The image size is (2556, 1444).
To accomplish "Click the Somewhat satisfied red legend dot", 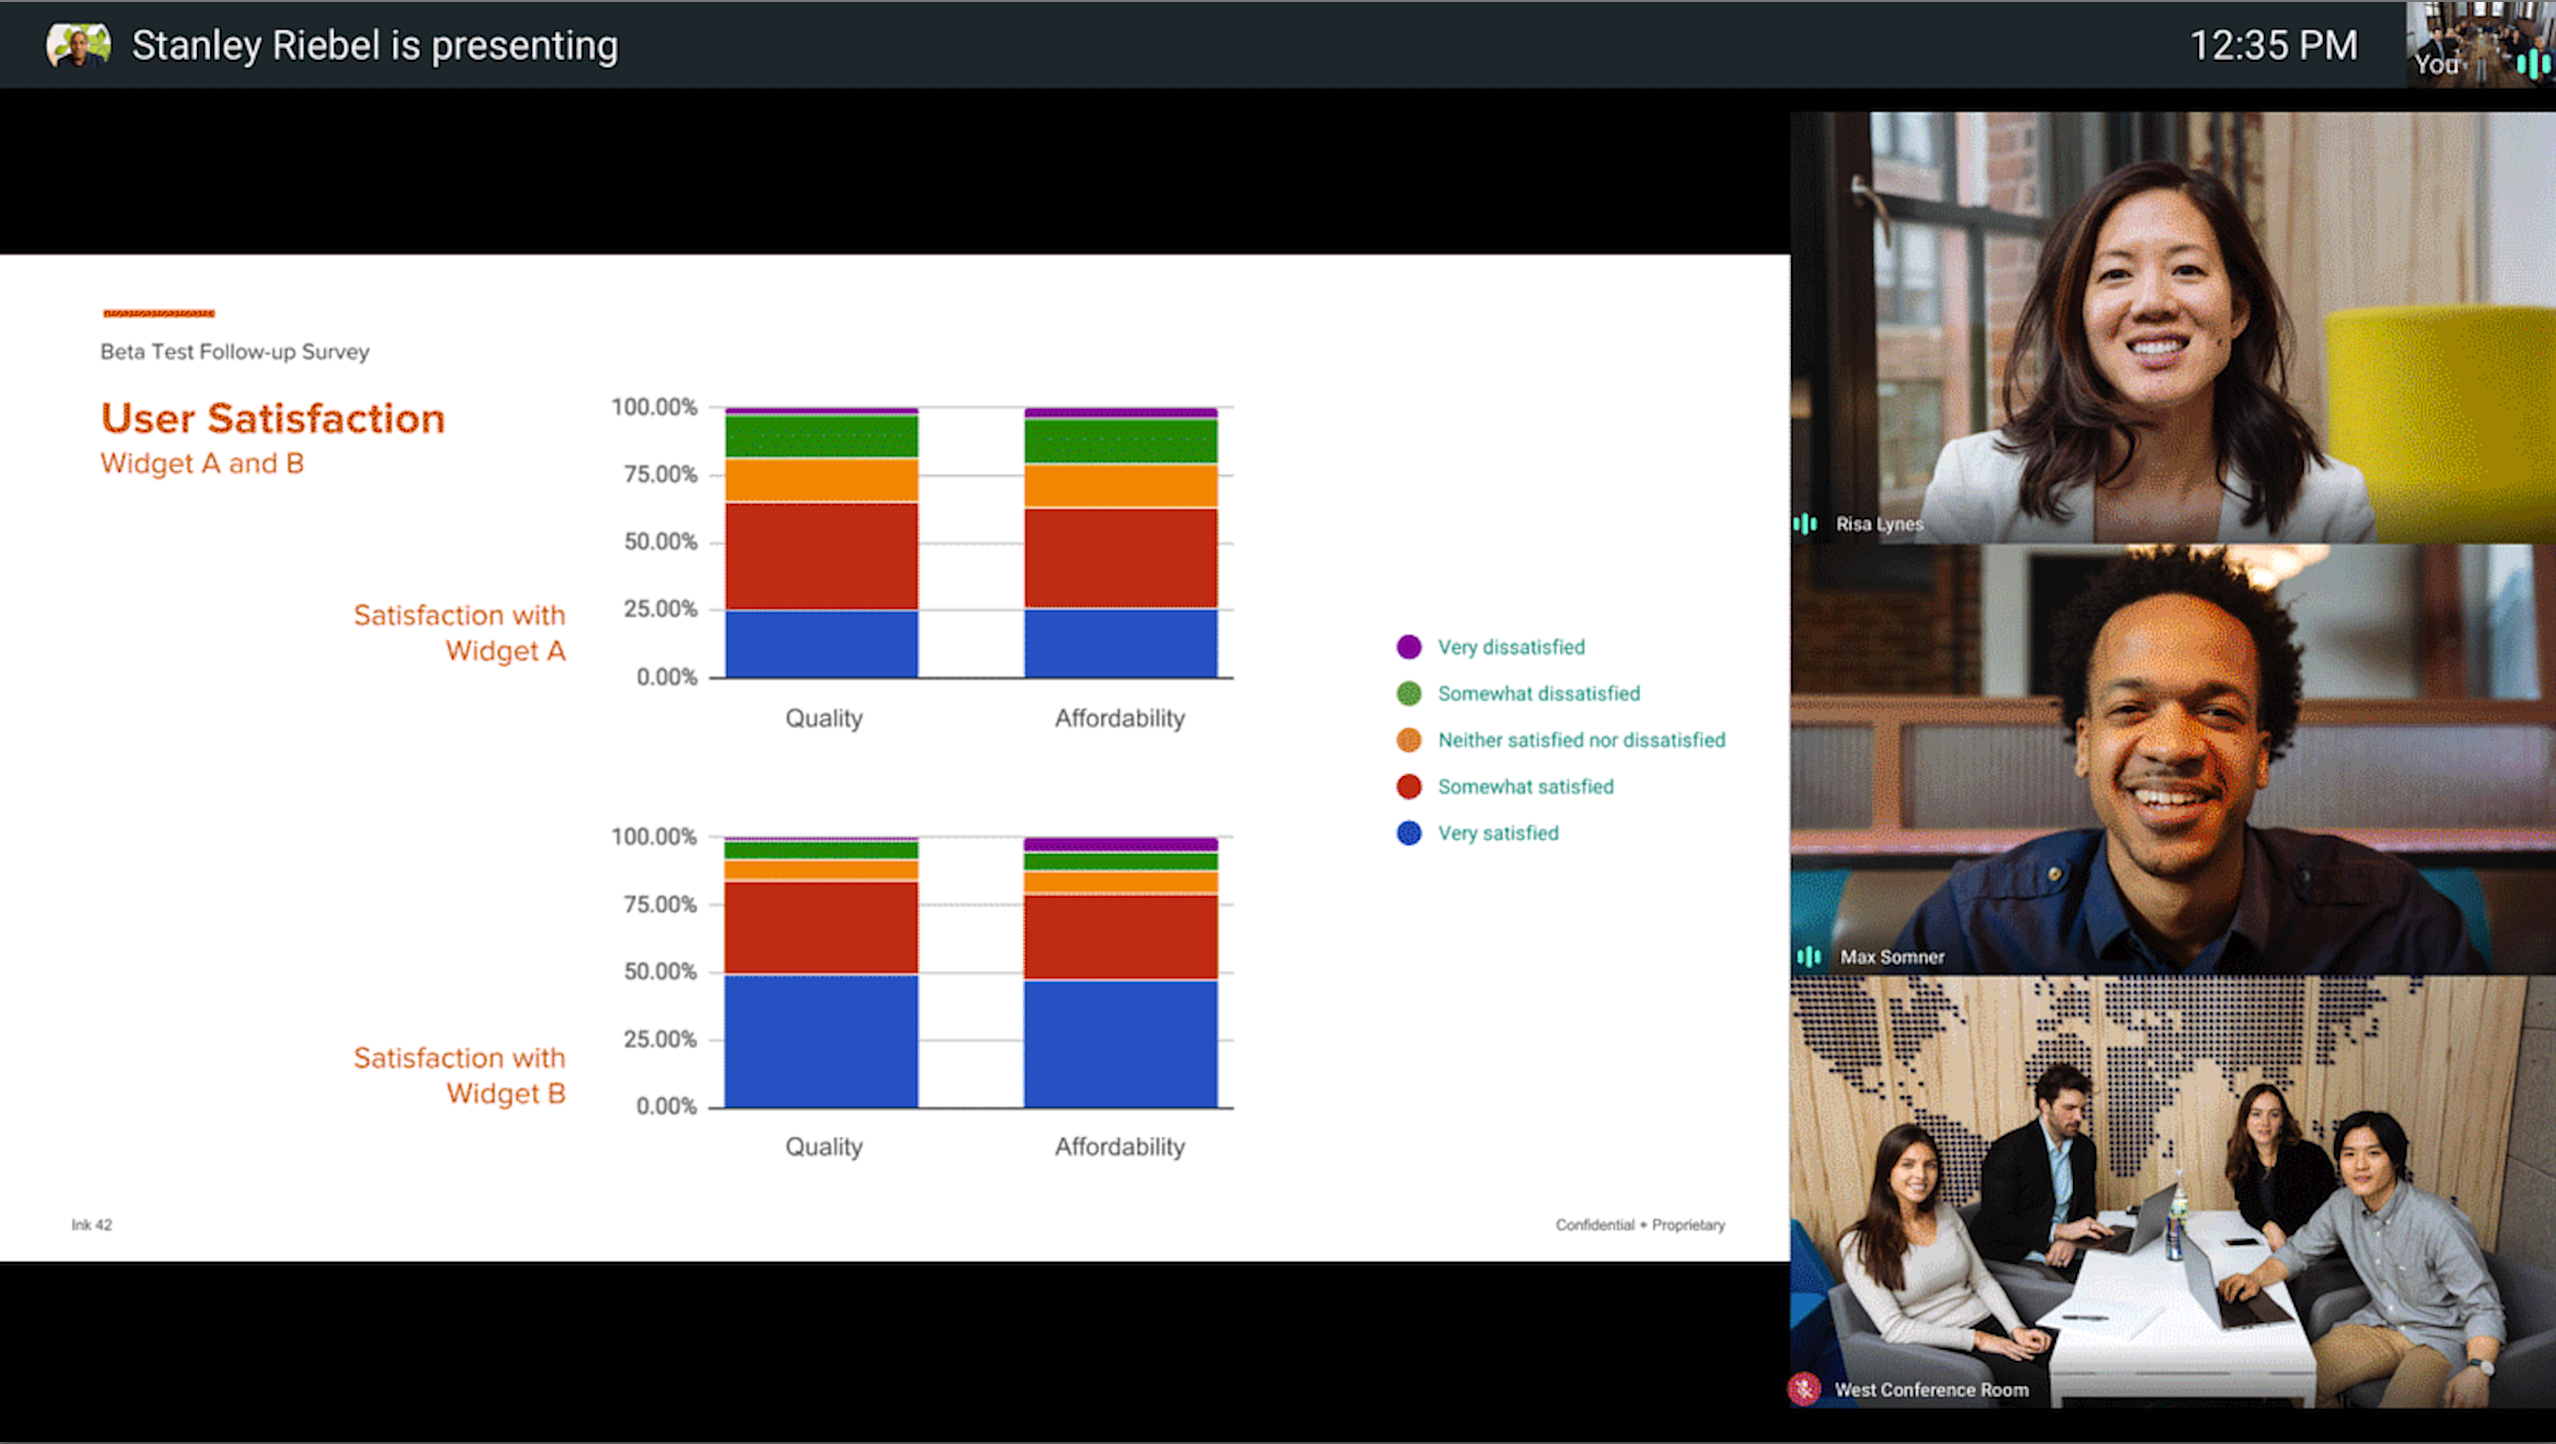I will click(x=1409, y=787).
